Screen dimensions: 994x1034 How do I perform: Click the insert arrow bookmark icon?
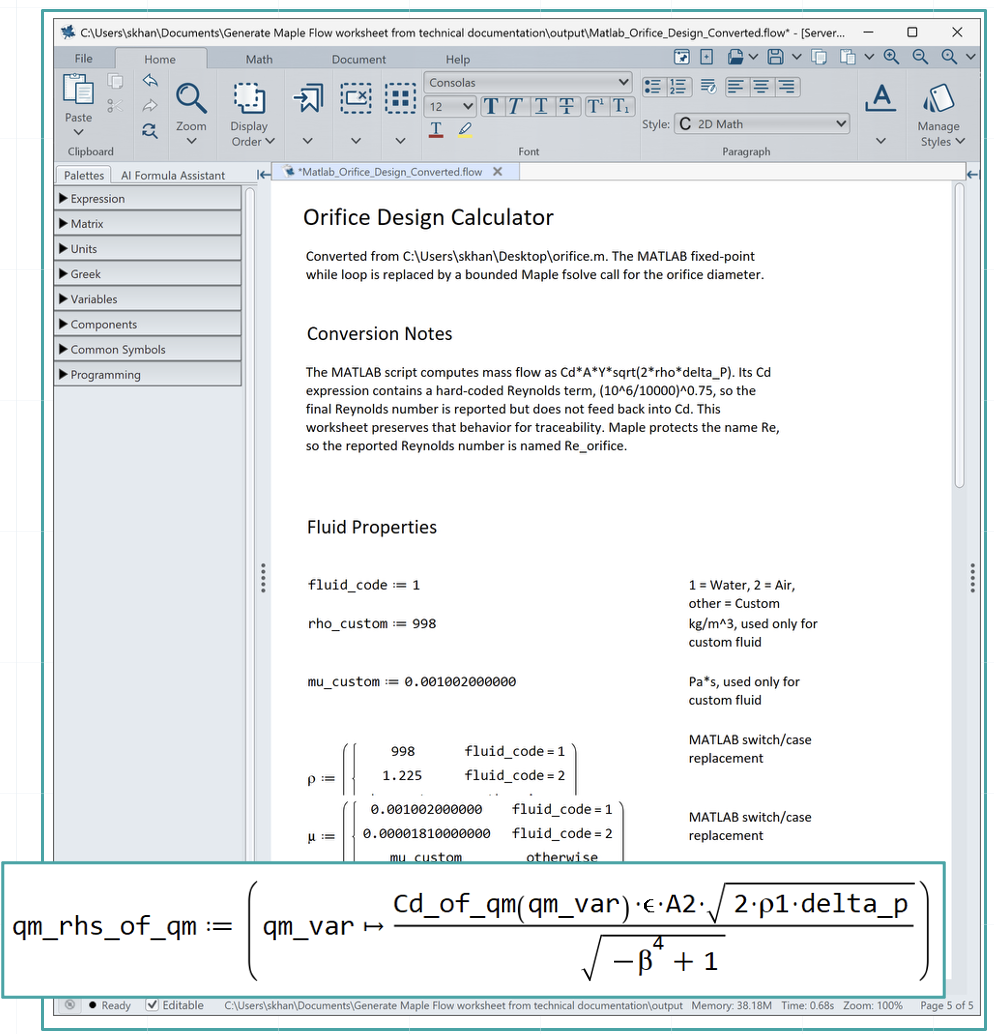[308, 99]
